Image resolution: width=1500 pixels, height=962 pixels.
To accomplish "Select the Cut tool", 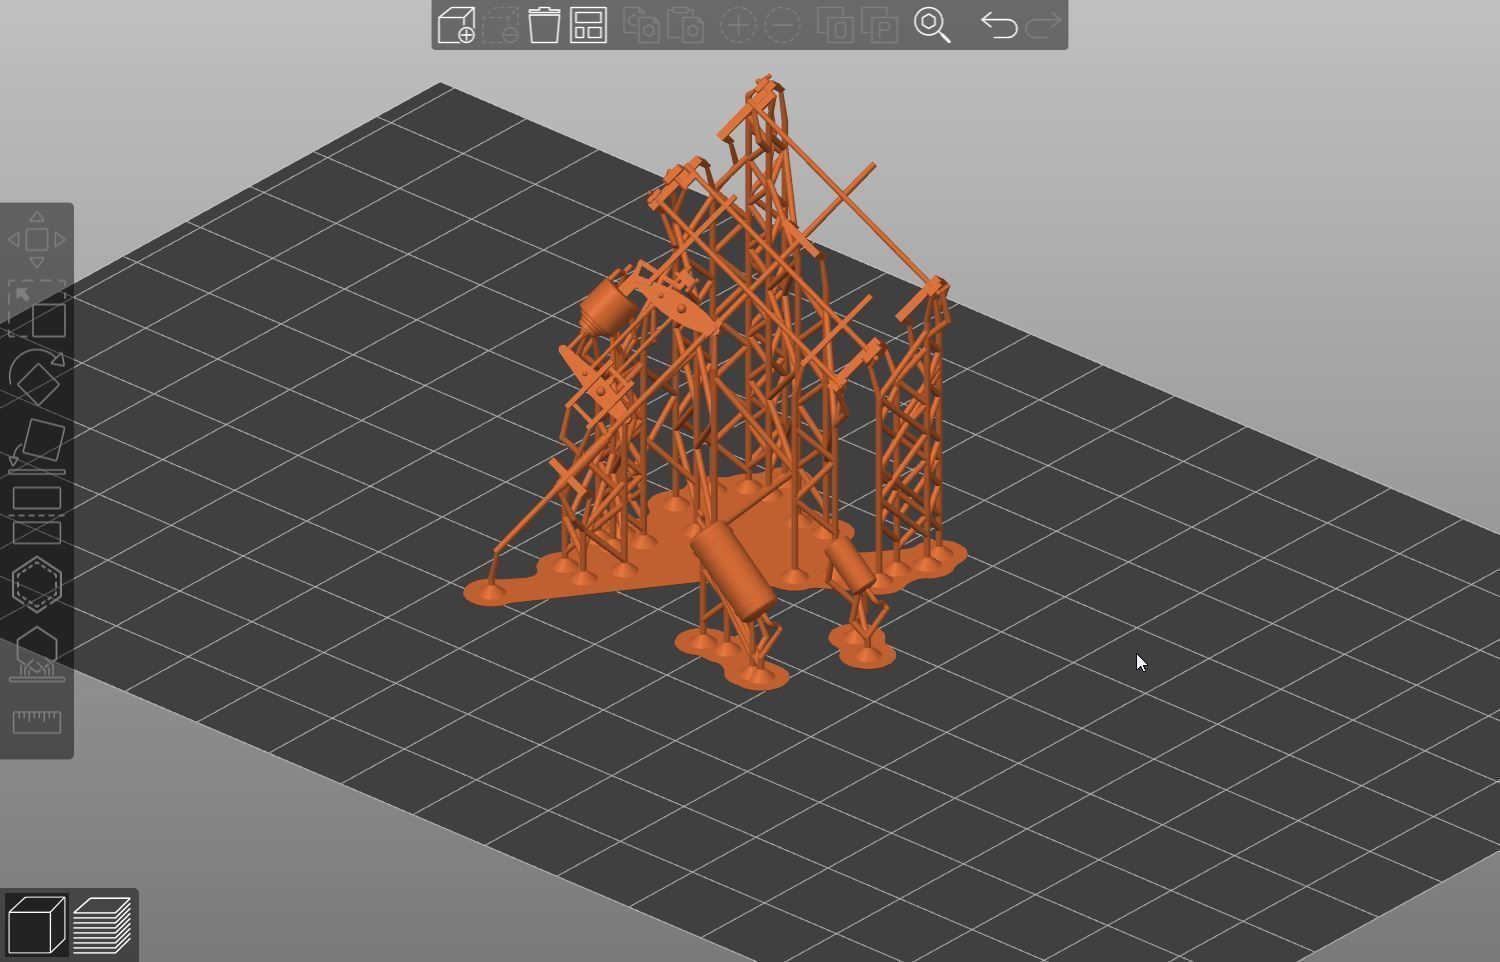I will [x=37, y=515].
